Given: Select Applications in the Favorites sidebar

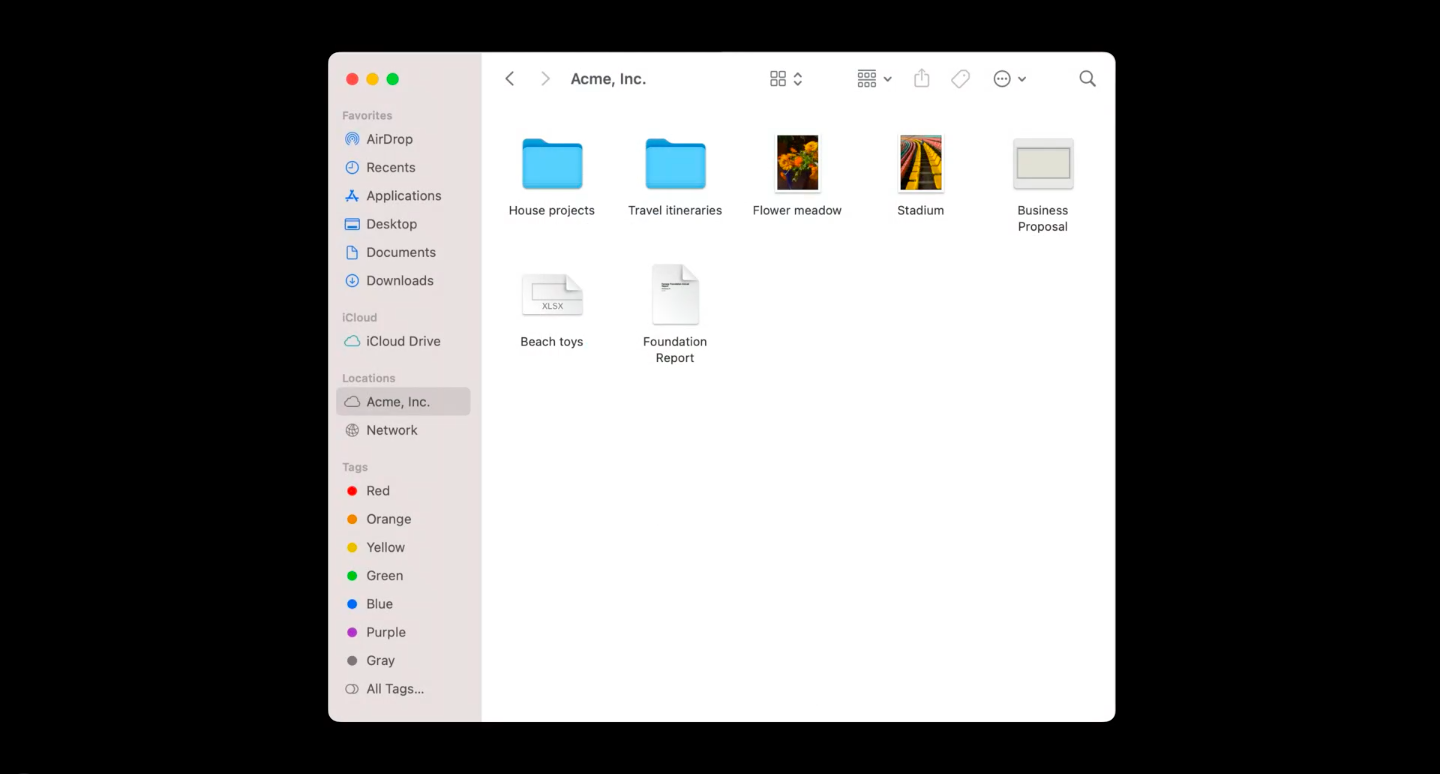Looking at the screenshot, I should point(404,195).
